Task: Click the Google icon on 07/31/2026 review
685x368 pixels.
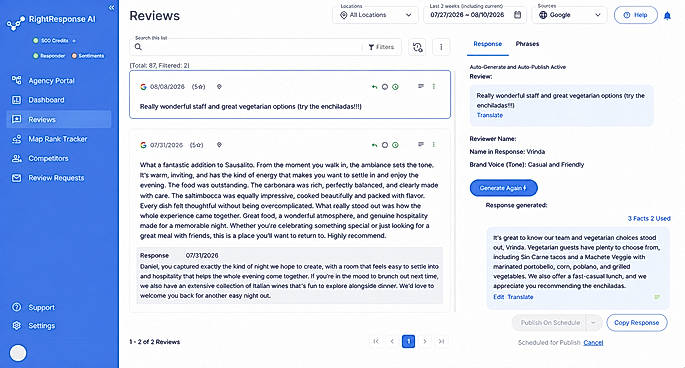Action: point(143,145)
